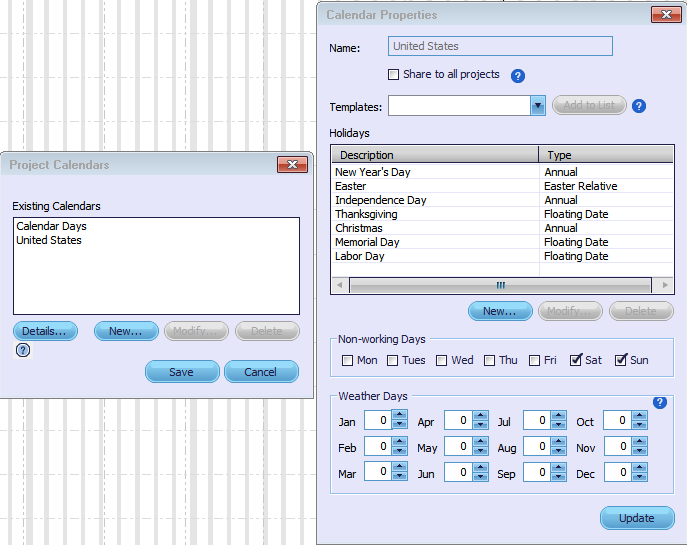Increase Oct weather days with up arrow
The width and height of the screenshot is (687, 545).
pyautogui.click(x=640, y=414)
